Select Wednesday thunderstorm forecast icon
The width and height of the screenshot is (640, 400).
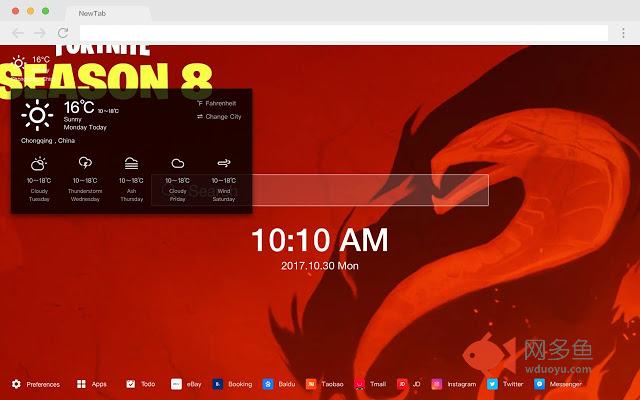[85, 163]
